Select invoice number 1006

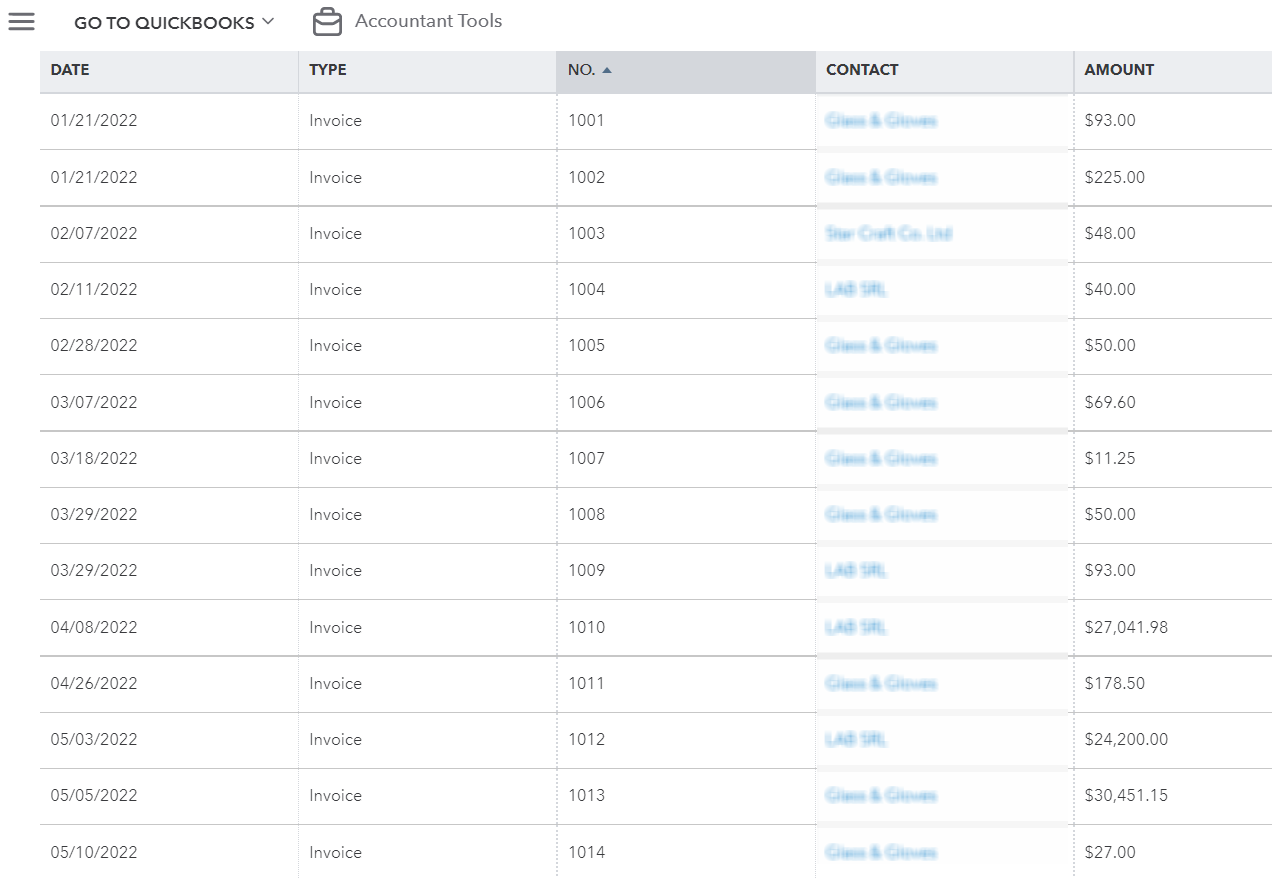(586, 402)
